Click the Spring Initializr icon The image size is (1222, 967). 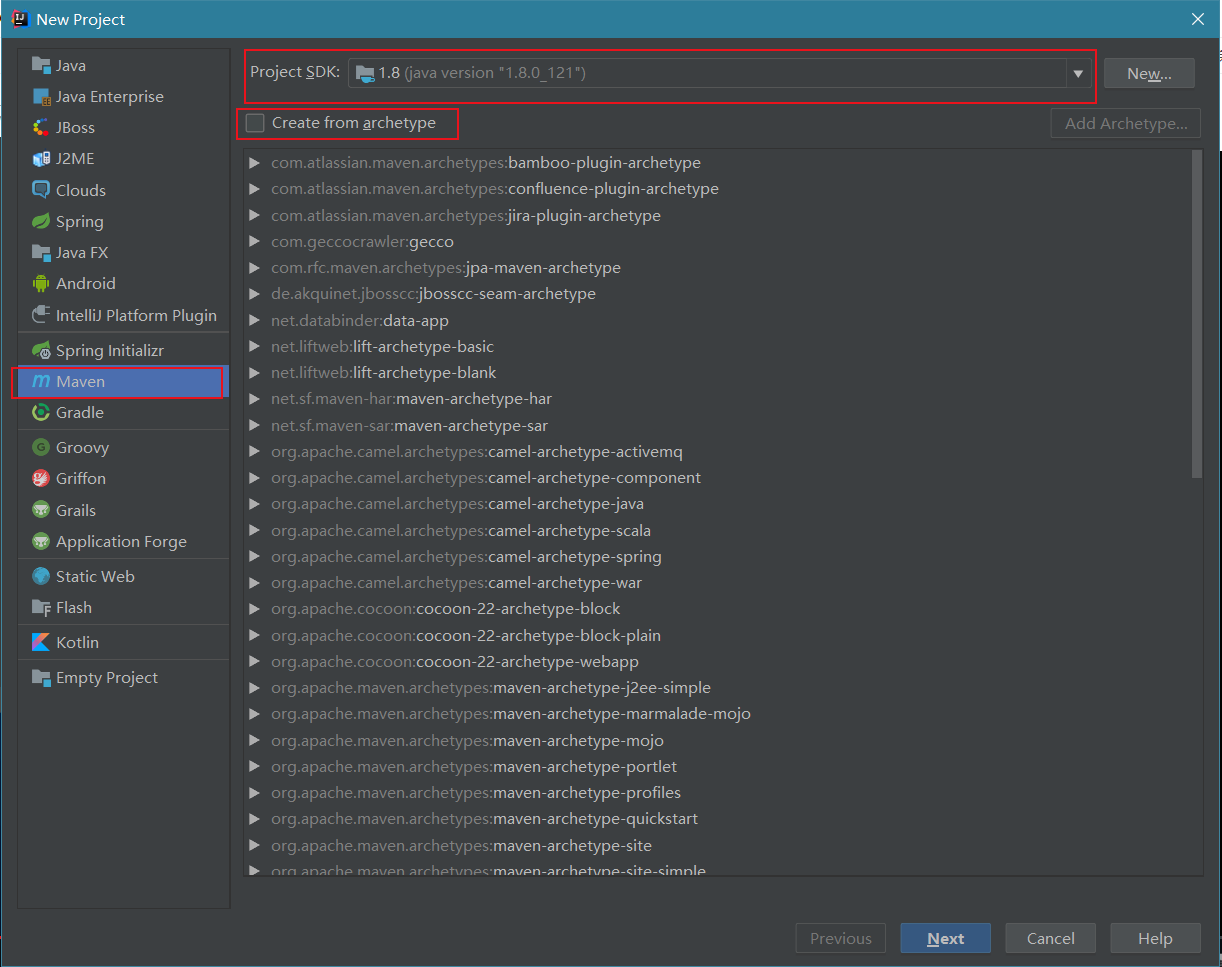click(41, 350)
